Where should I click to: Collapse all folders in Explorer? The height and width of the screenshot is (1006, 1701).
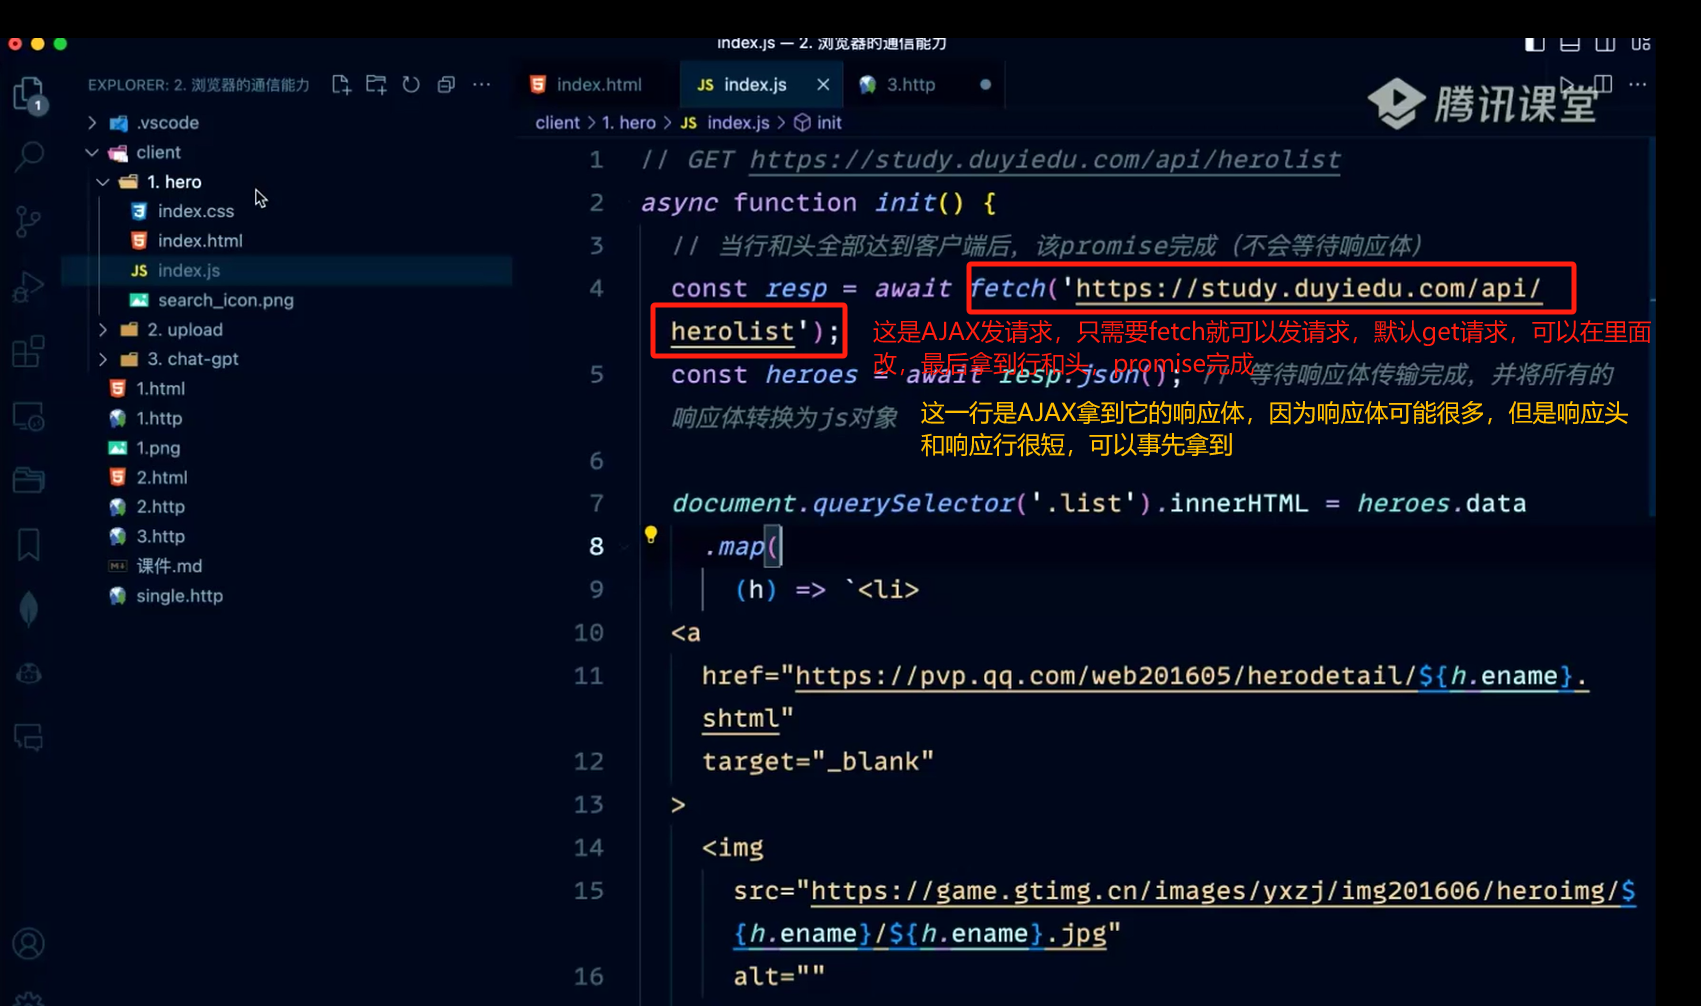pyautogui.click(x=446, y=85)
